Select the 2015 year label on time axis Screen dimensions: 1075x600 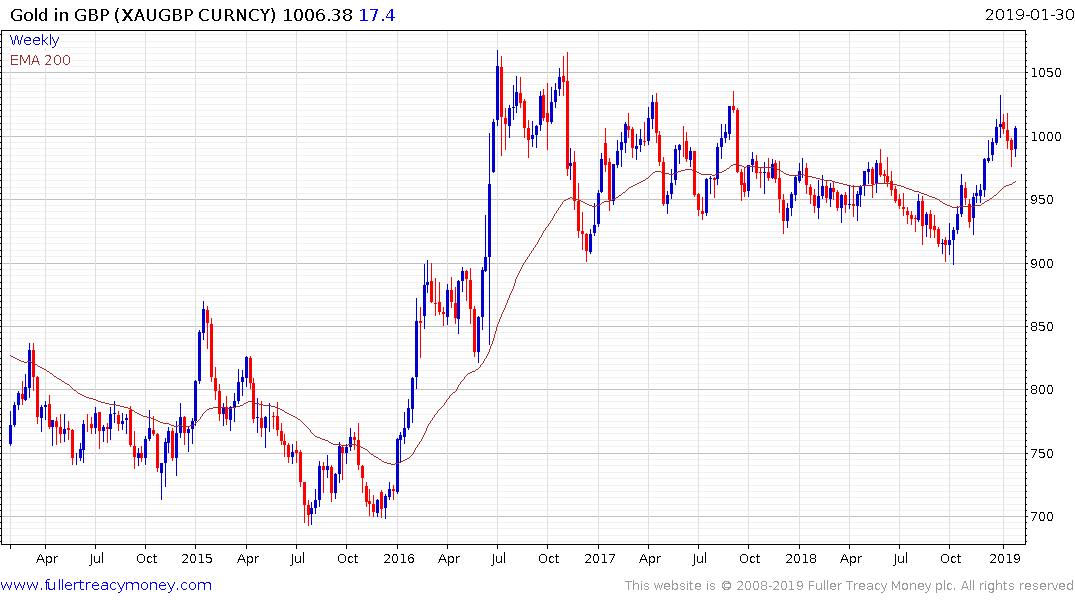click(197, 558)
